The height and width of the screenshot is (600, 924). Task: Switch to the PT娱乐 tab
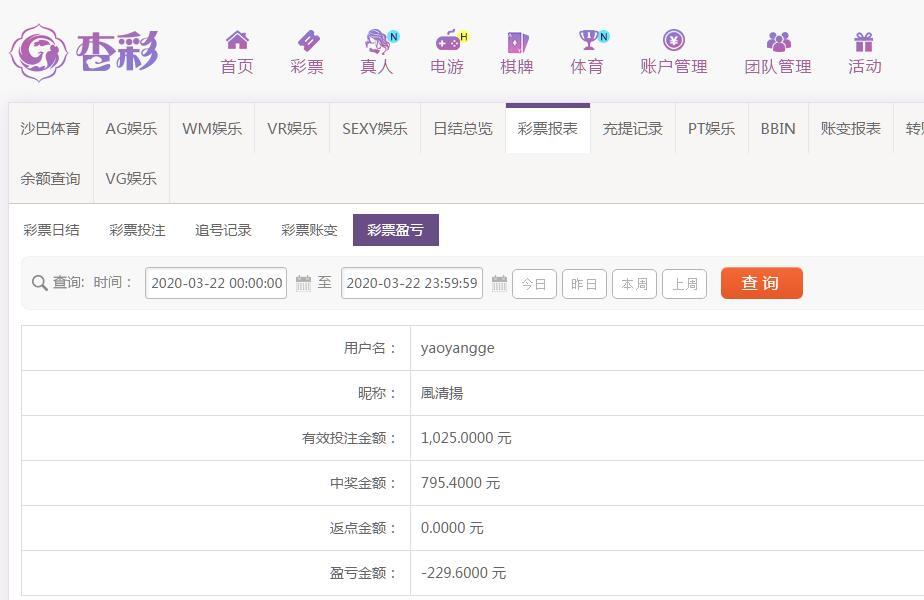coord(712,128)
